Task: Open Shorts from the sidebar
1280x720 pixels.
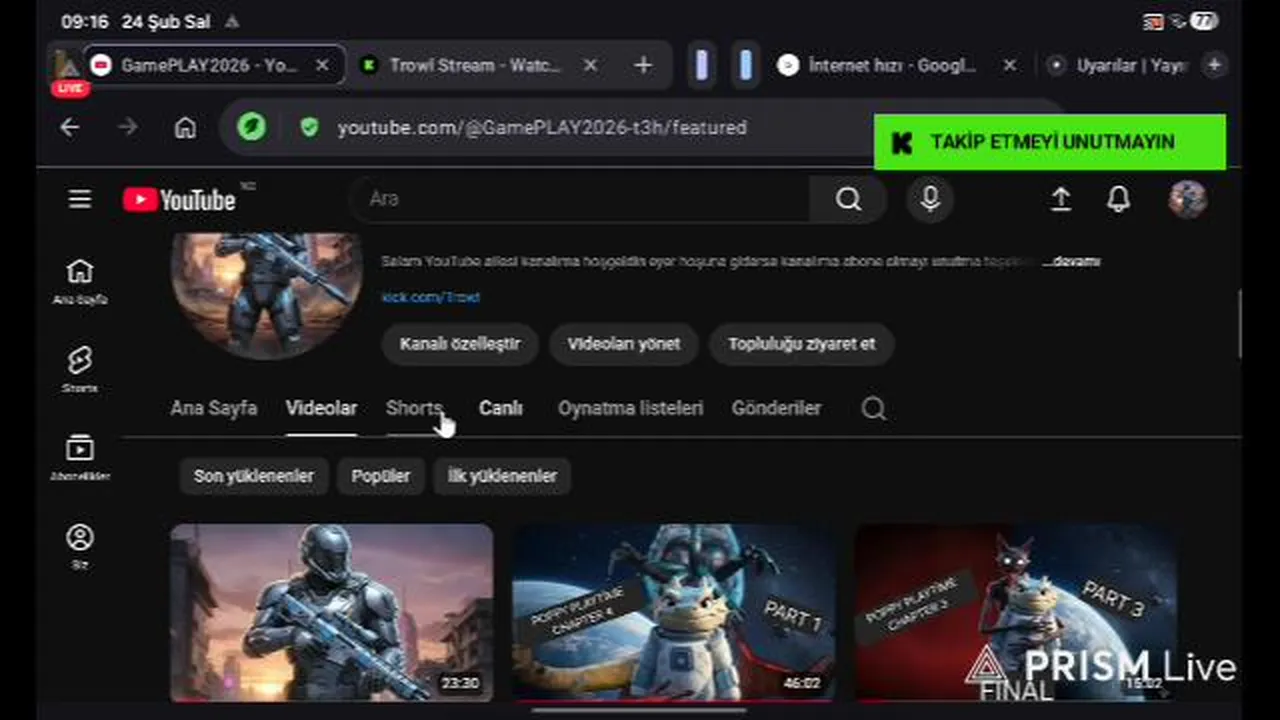Action: point(80,369)
